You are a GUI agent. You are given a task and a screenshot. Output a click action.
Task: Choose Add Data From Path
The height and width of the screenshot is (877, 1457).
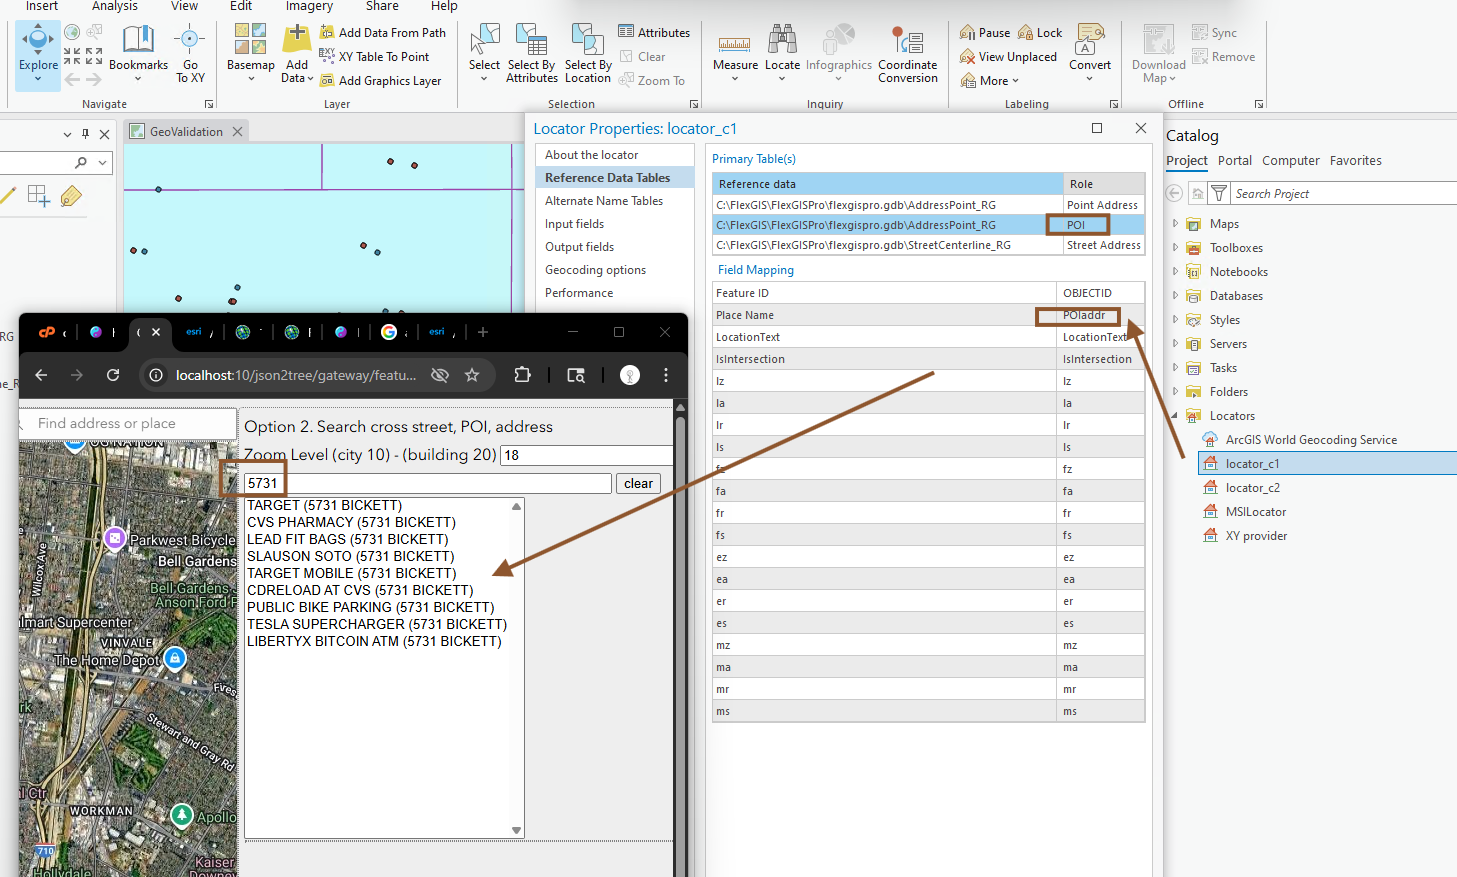(383, 33)
